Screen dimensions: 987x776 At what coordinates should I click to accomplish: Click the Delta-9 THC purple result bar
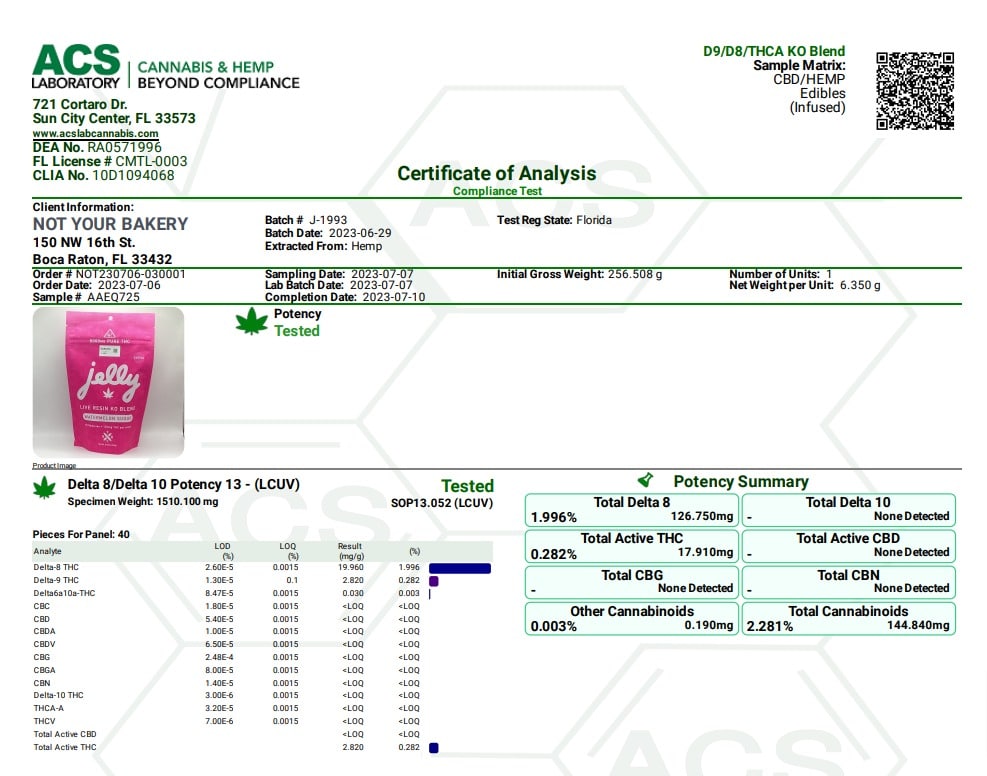[434, 581]
